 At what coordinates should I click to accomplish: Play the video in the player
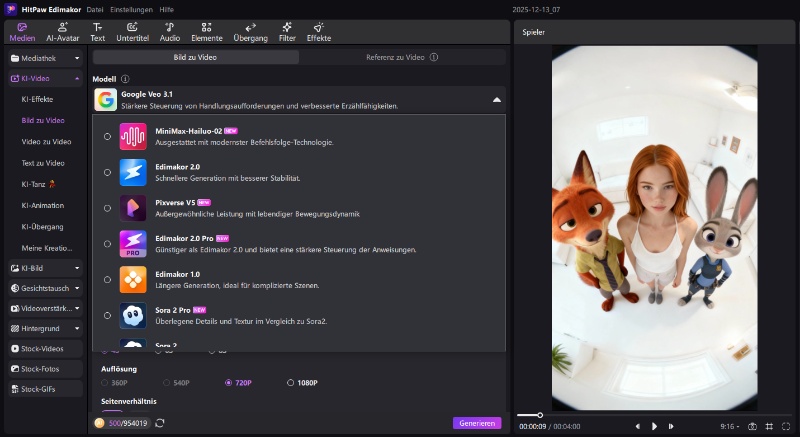[x=654, y=426]
